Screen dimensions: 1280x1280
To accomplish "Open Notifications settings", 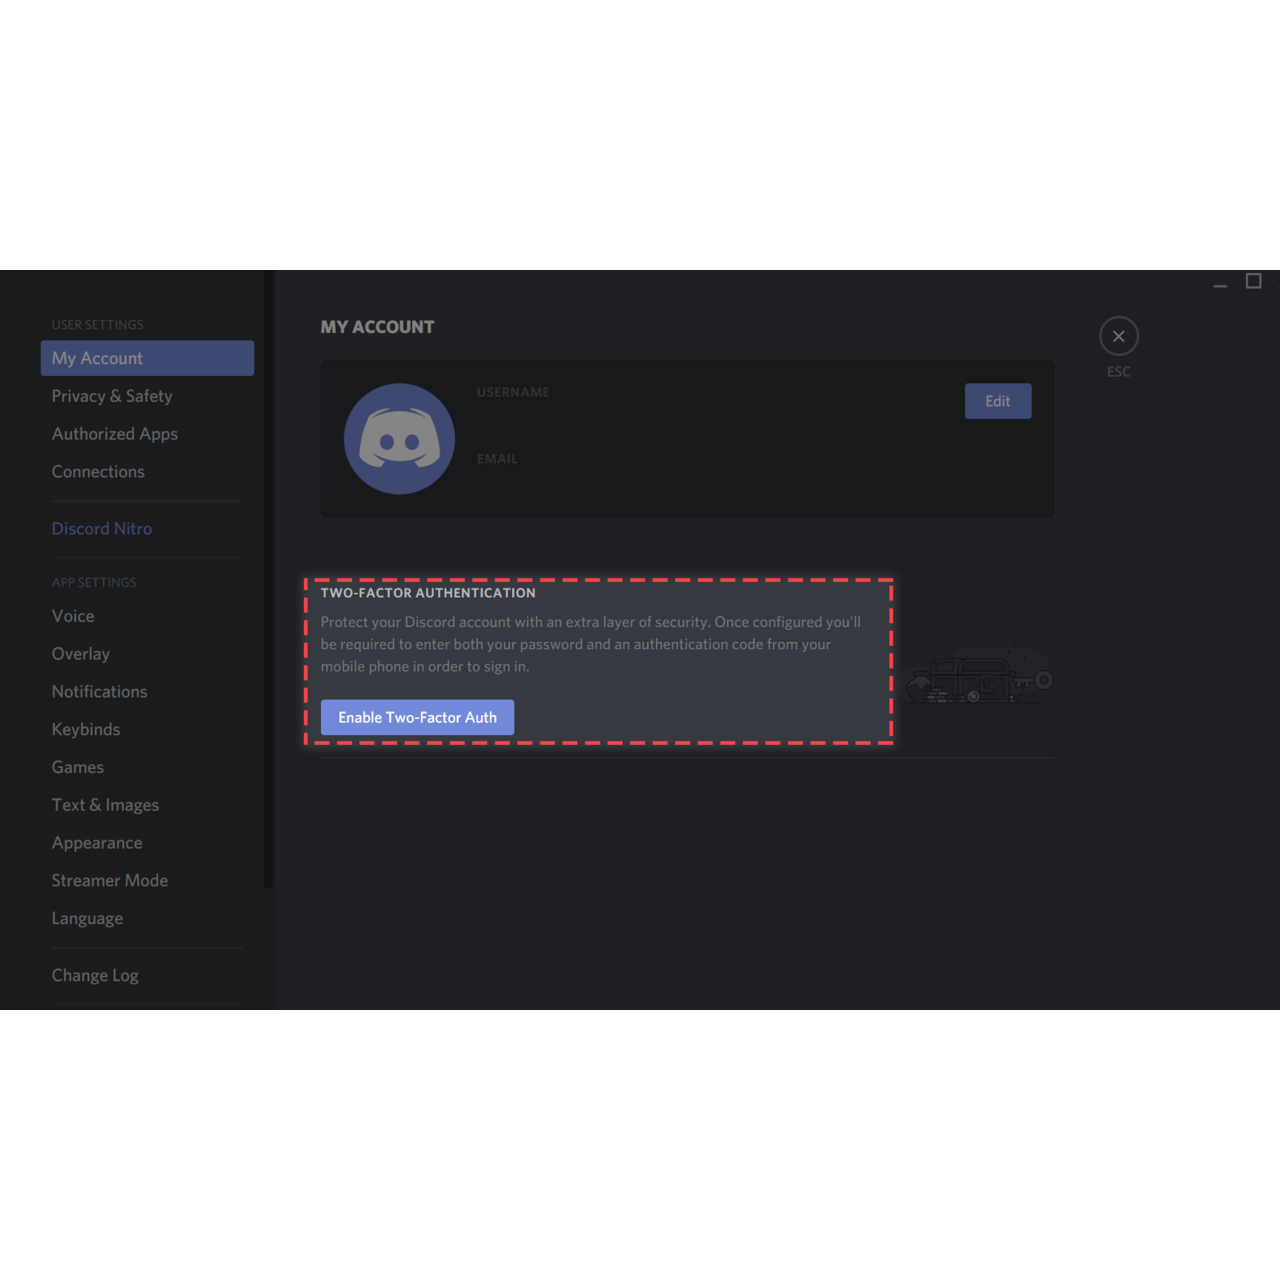I will coord(99,691).
